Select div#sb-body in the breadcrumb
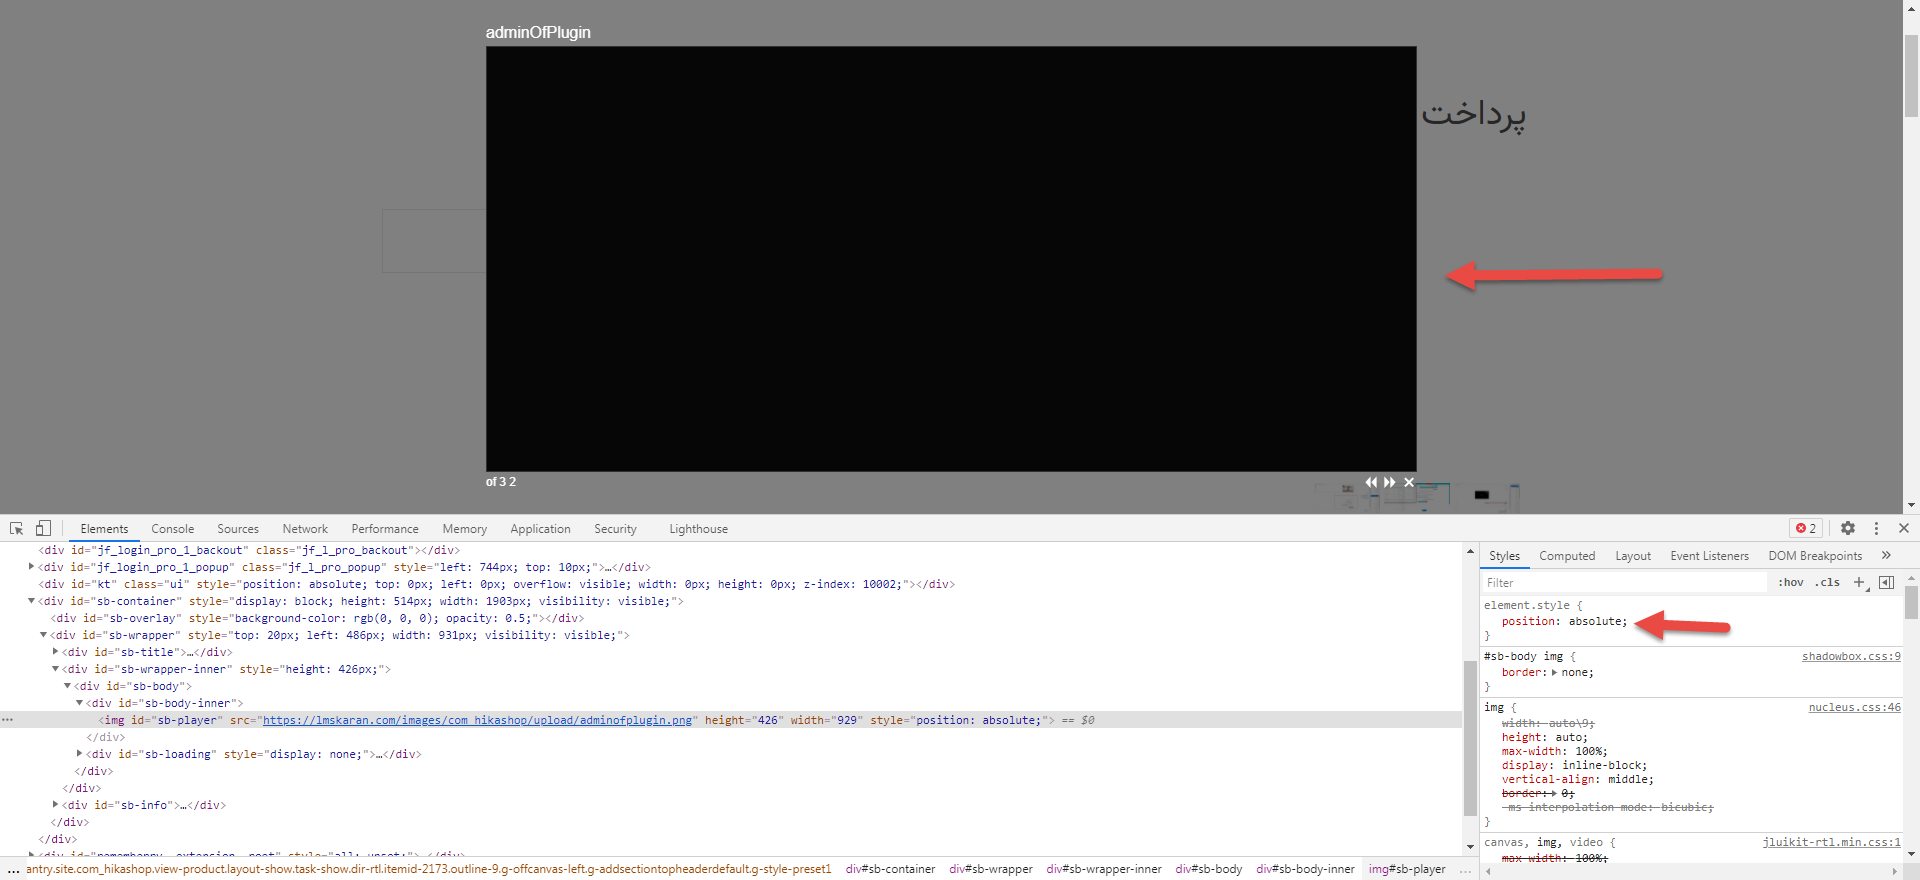1920x880 pixels. point(1209,870)
